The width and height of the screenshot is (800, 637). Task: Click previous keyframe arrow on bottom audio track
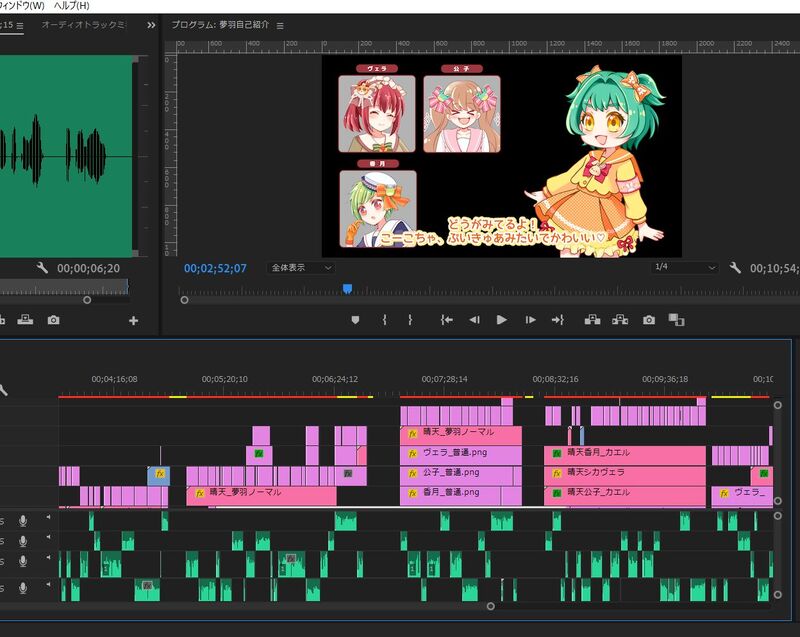[x=48, y=584]
